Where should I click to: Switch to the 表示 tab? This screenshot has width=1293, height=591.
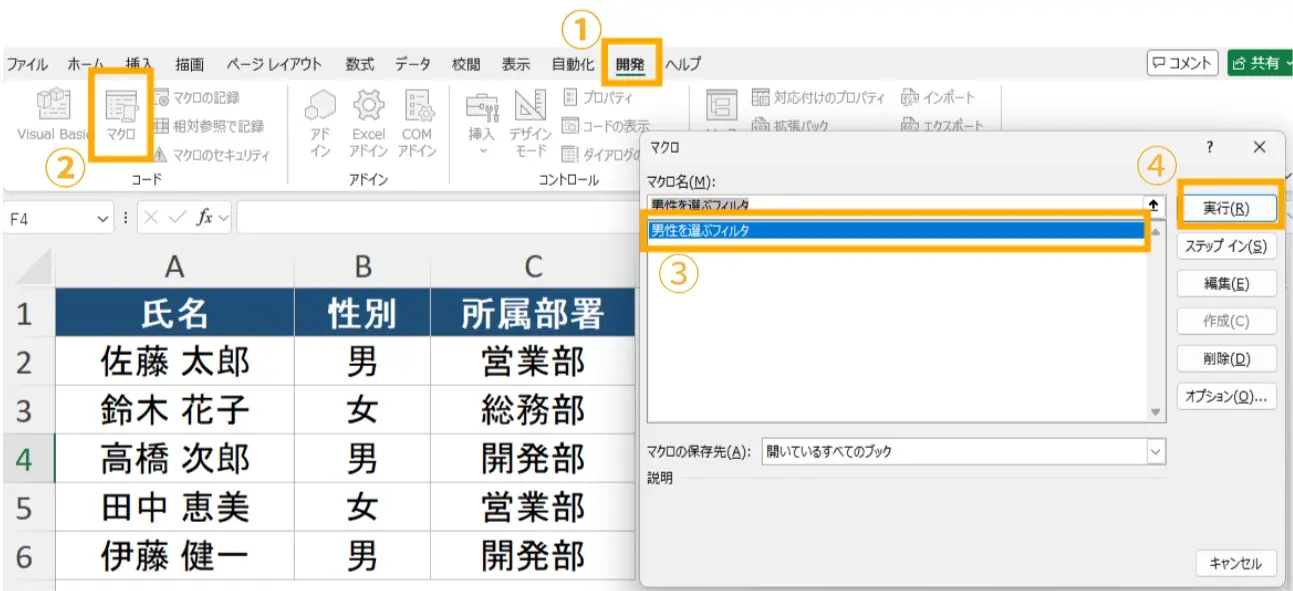[515, 64]
